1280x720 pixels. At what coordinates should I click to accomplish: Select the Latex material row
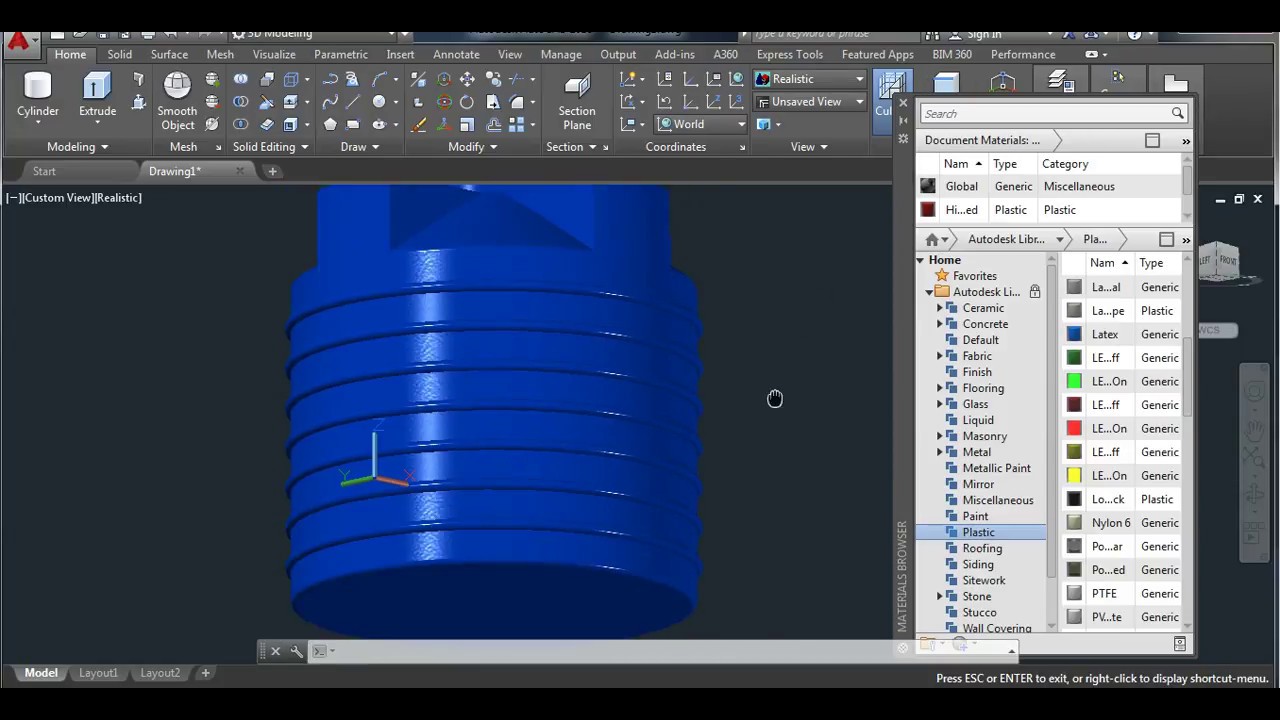tap(1122, 334)
